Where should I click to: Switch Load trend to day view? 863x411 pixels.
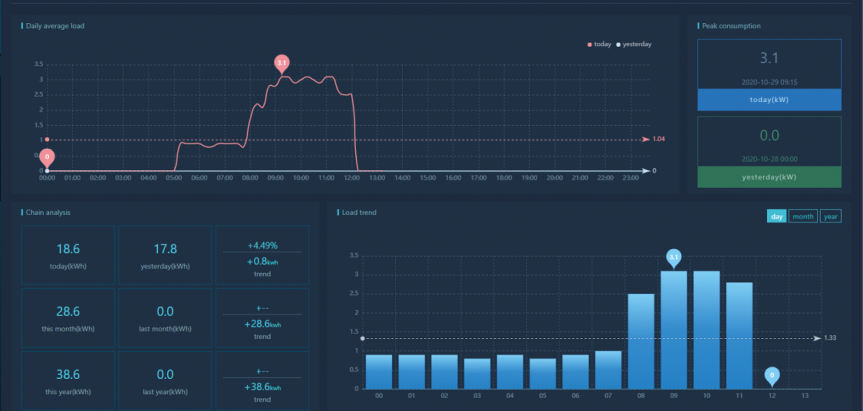(x=777, y=216)
